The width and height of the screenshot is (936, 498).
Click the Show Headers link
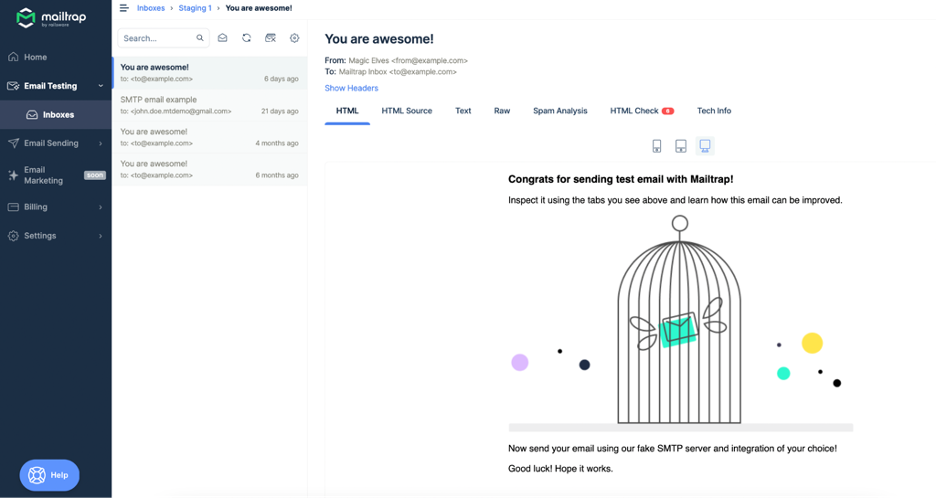tap(351, 88)
